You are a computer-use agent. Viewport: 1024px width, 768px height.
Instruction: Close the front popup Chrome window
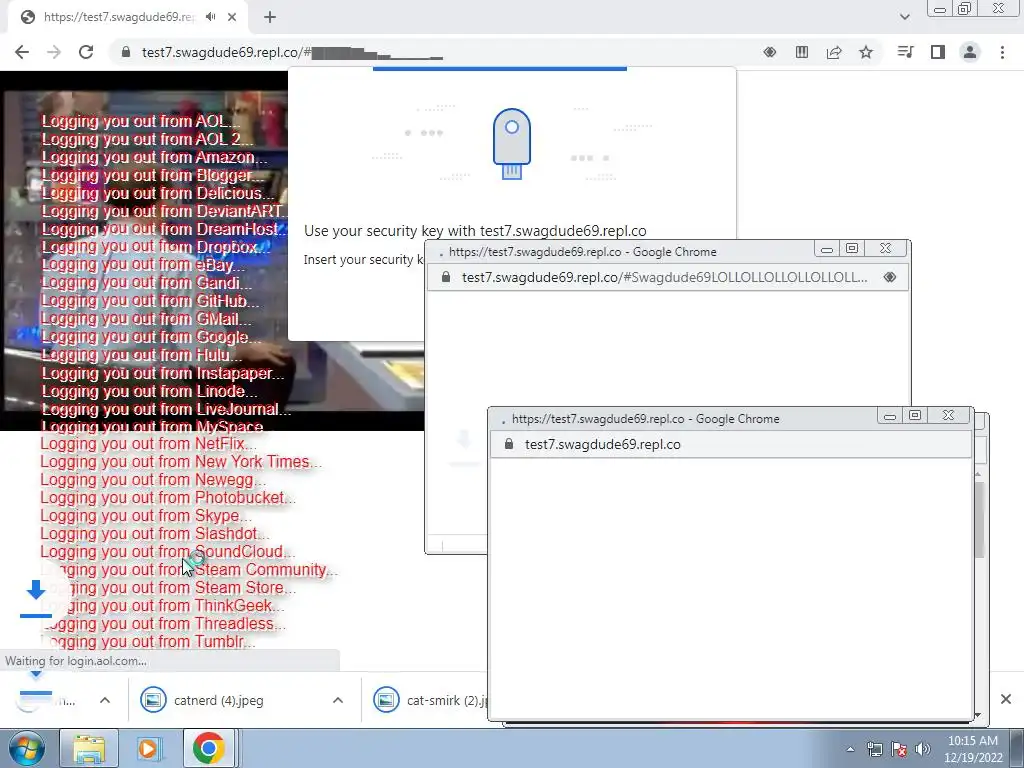948,415
